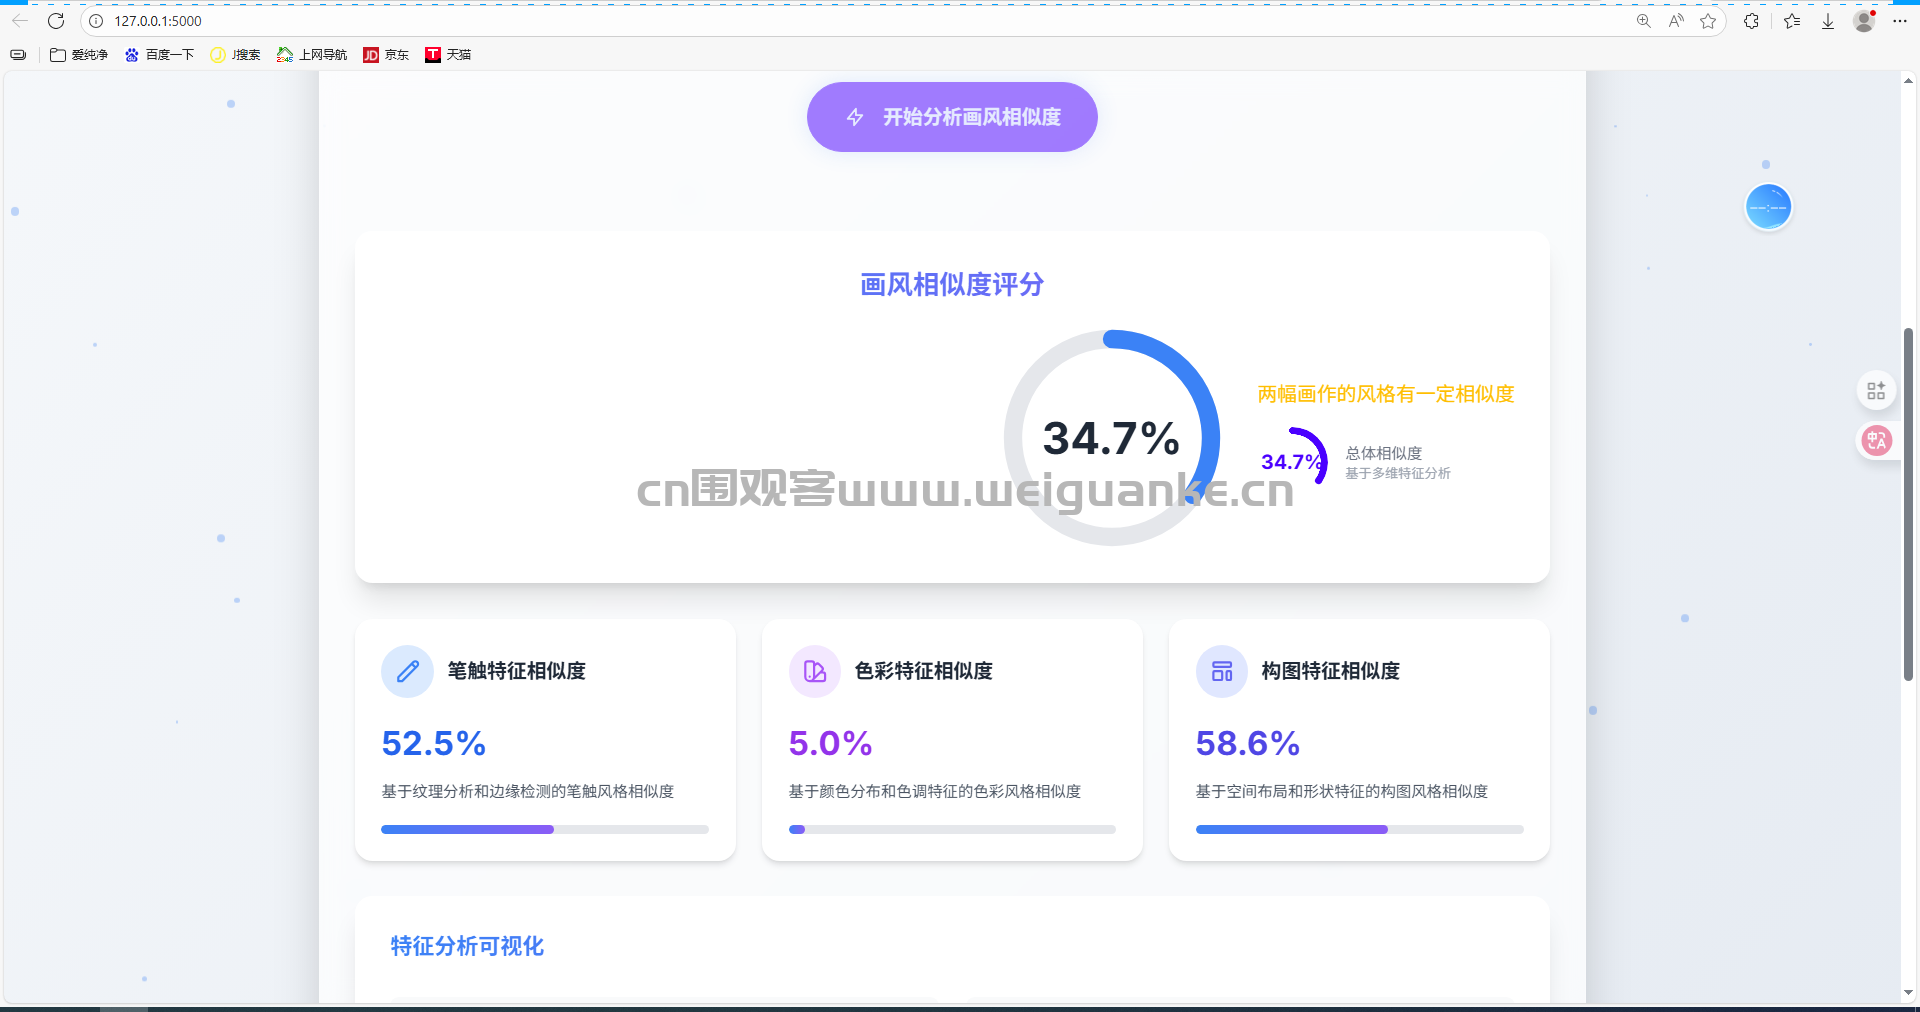Open the Downloads arrow icon
The width and height of the screenshot is (1920, 1012).
(x=1827, y=21)
